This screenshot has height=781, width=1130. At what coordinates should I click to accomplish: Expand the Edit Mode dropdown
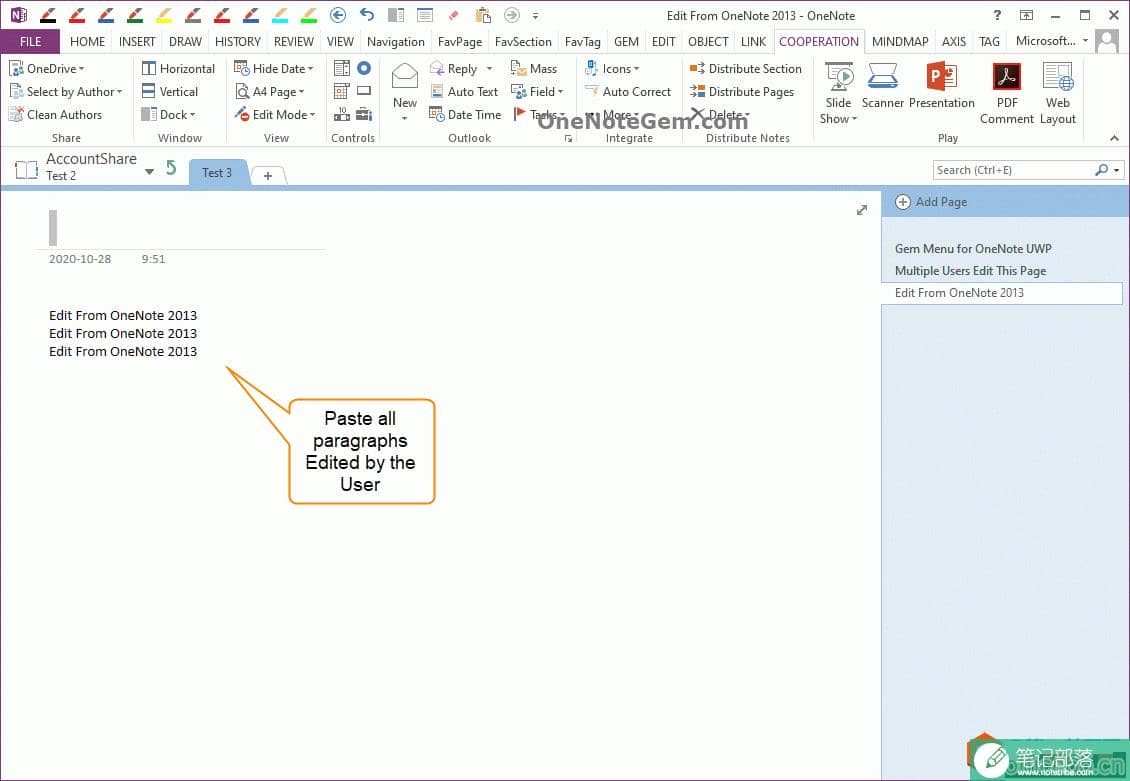[x=275, y=115]
